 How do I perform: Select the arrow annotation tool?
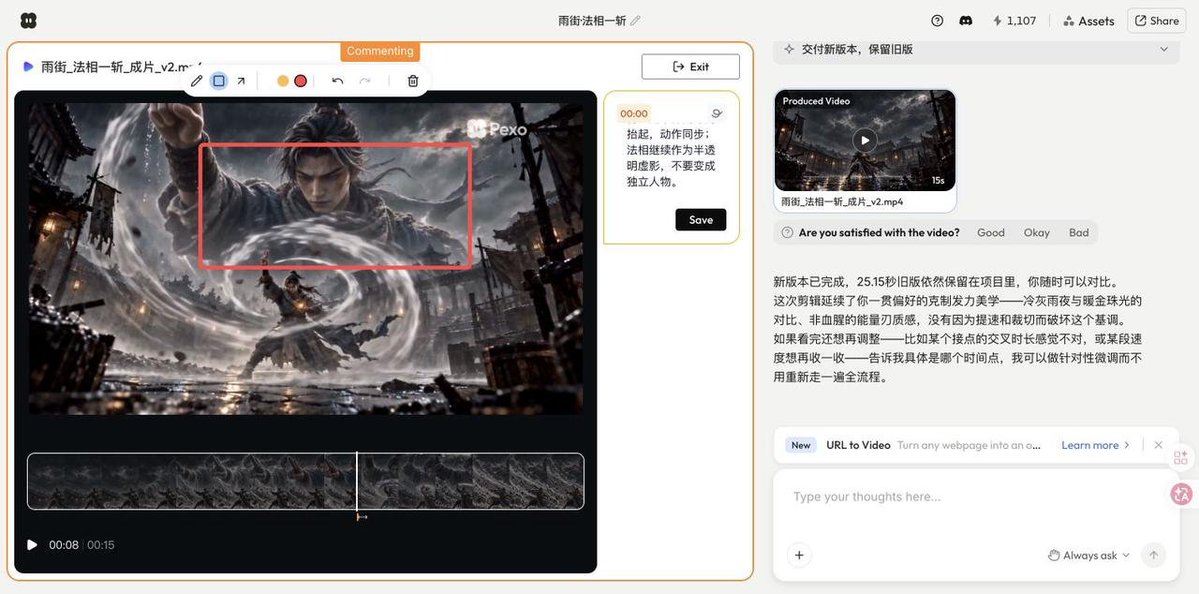point(241,81)
